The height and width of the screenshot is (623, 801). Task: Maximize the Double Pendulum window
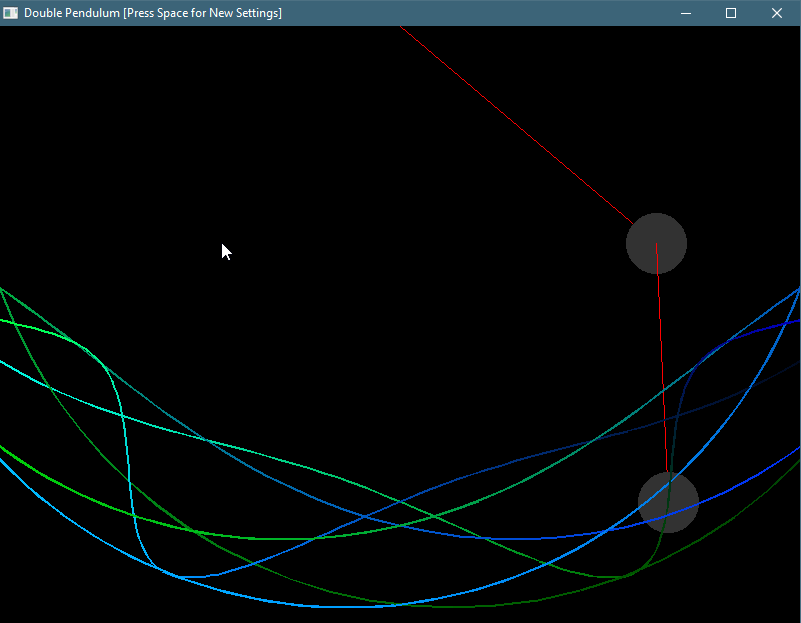click(731, 13)
